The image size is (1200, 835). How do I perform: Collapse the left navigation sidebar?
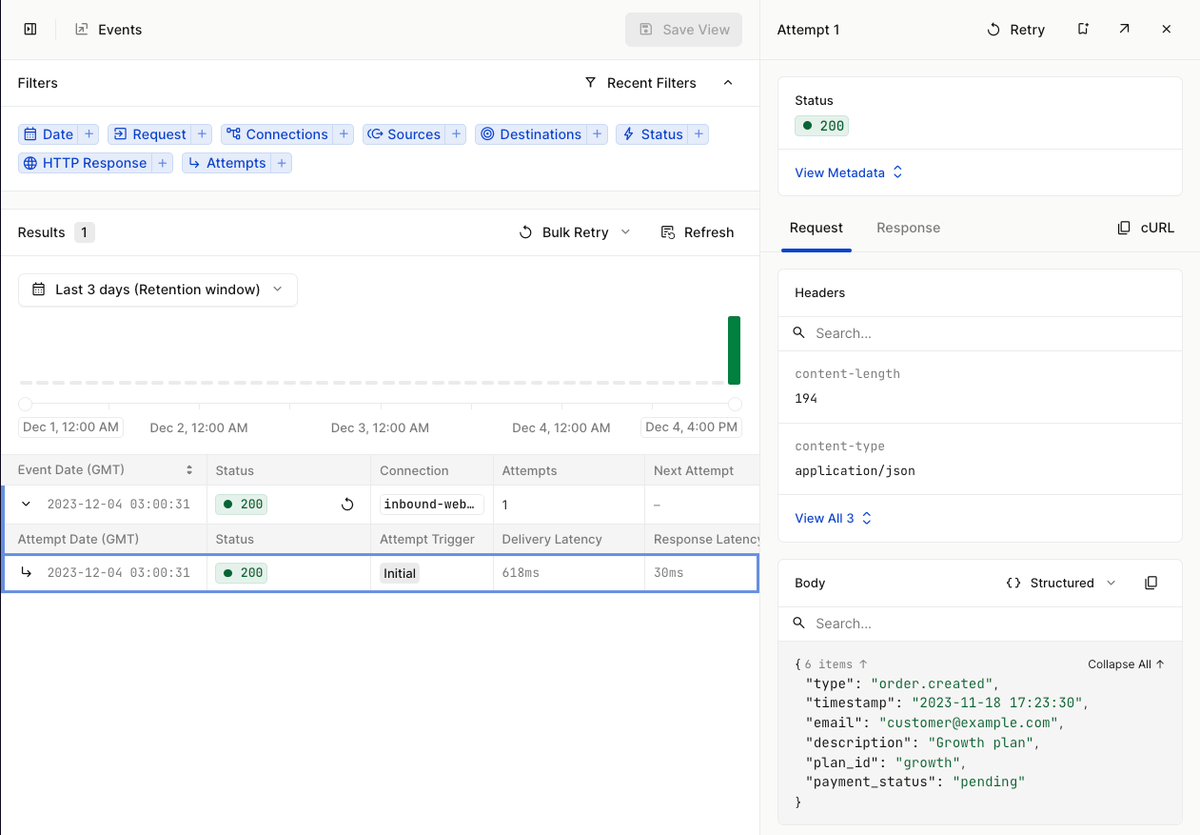click(x=29, y=29)
